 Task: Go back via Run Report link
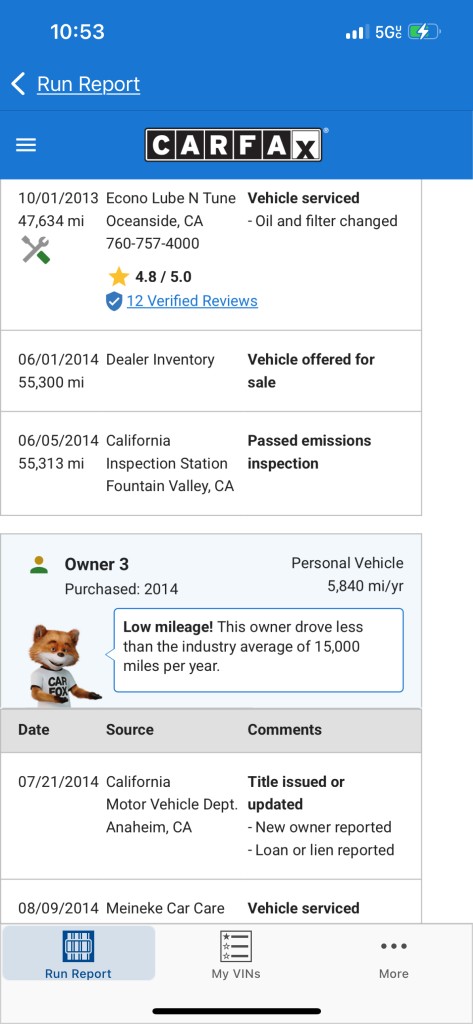pyautogui.click(x=88, y=84)
